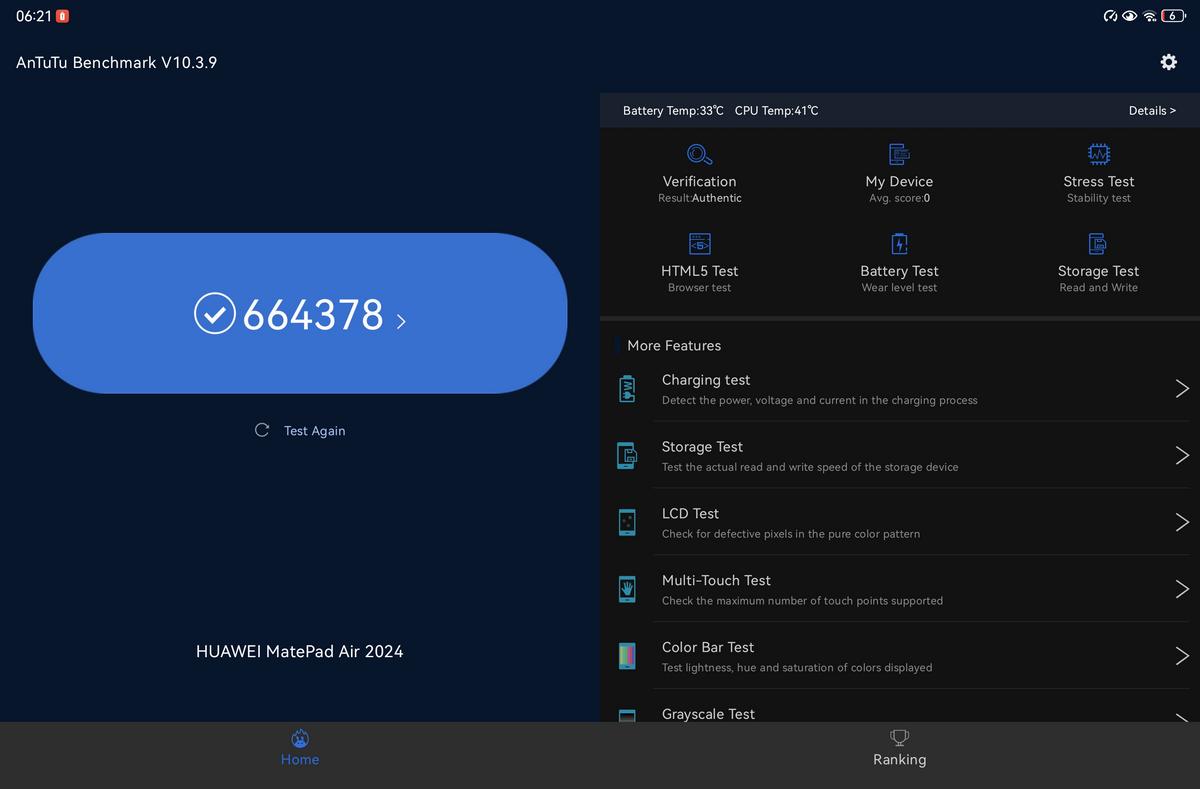Click More Features heading
The height and width of the screenshot is (789, 1200).
point(674,345)
